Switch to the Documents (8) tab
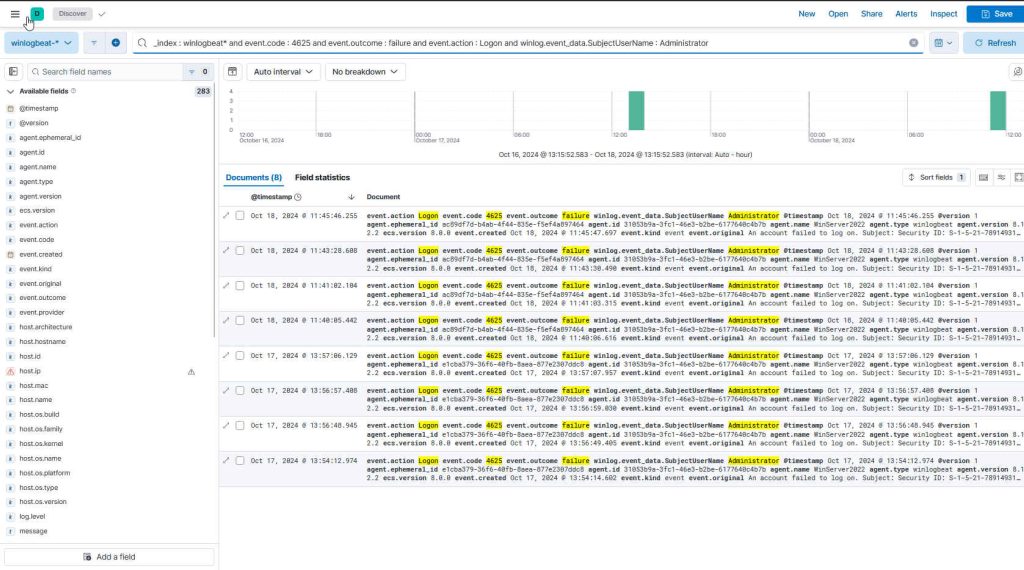Viewport: 1024px width, 570px height. click(253, 178)
